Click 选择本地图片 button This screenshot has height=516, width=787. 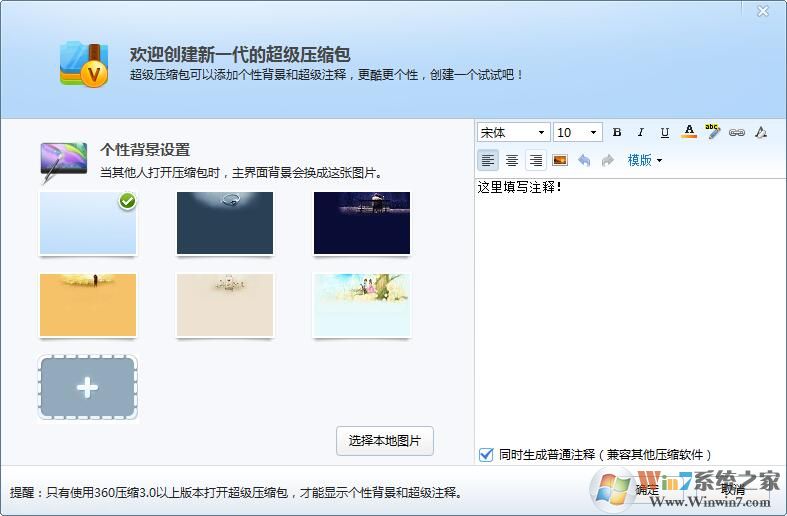[x=384, y=441]
